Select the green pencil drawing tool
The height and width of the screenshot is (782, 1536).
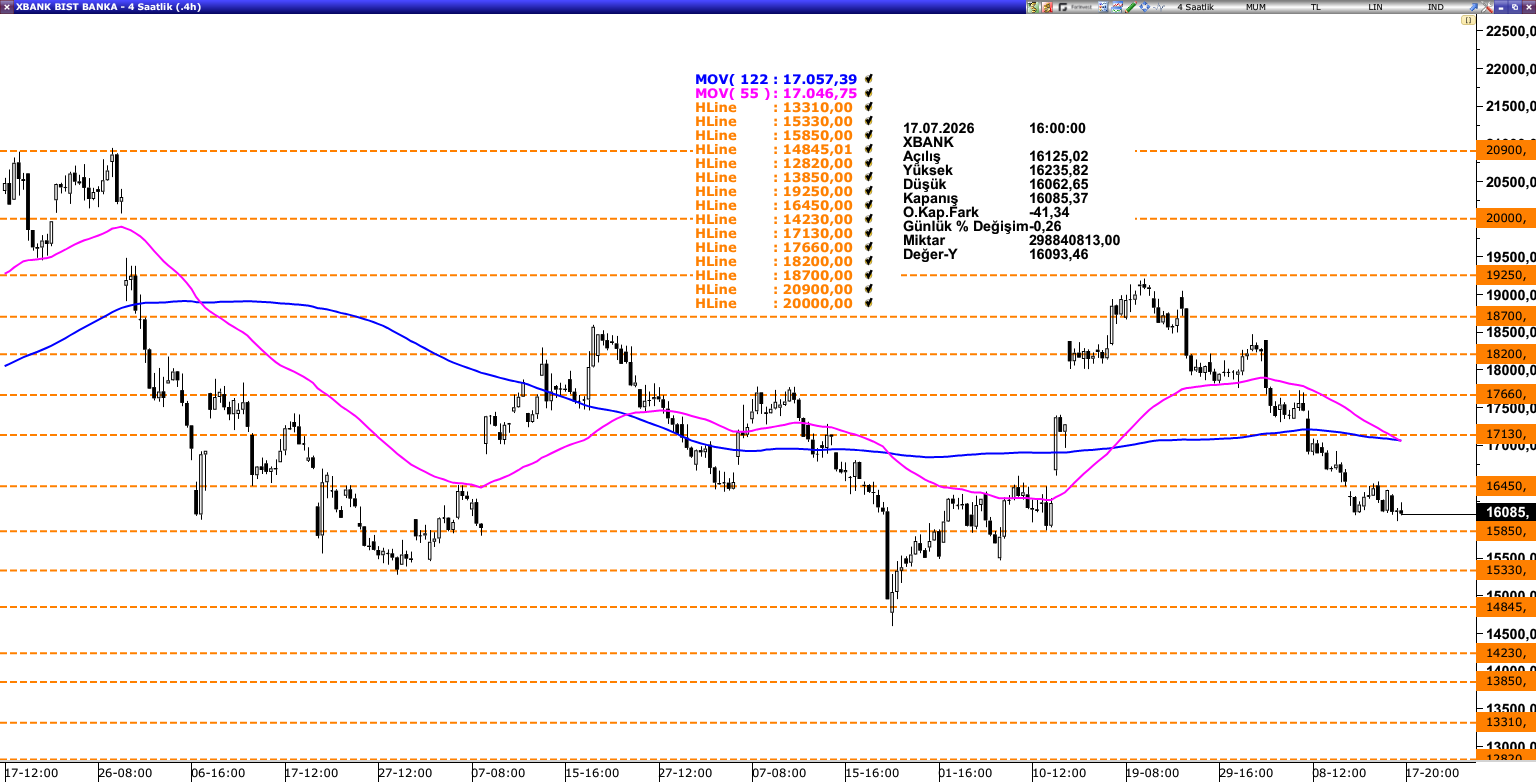[1131, 7]
